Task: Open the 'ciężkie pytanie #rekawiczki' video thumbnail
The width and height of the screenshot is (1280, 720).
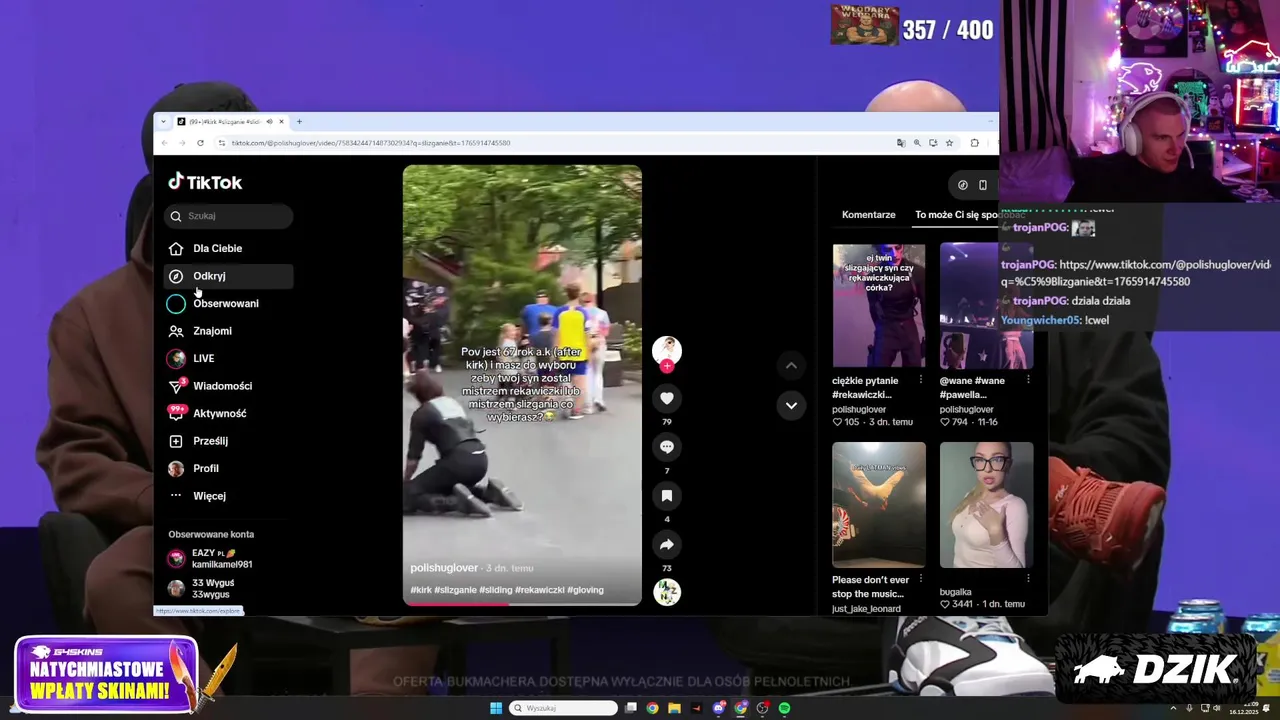Action: (879, 306)
